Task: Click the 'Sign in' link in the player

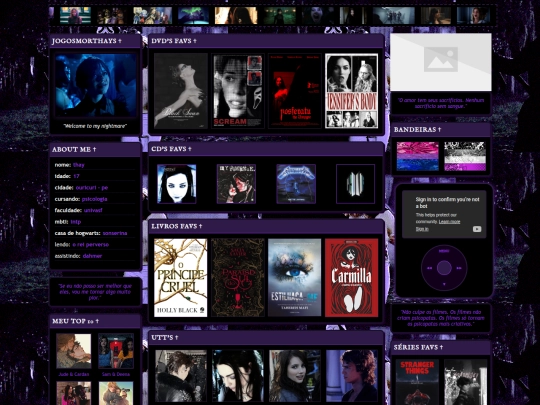Action: click(422, 229)
